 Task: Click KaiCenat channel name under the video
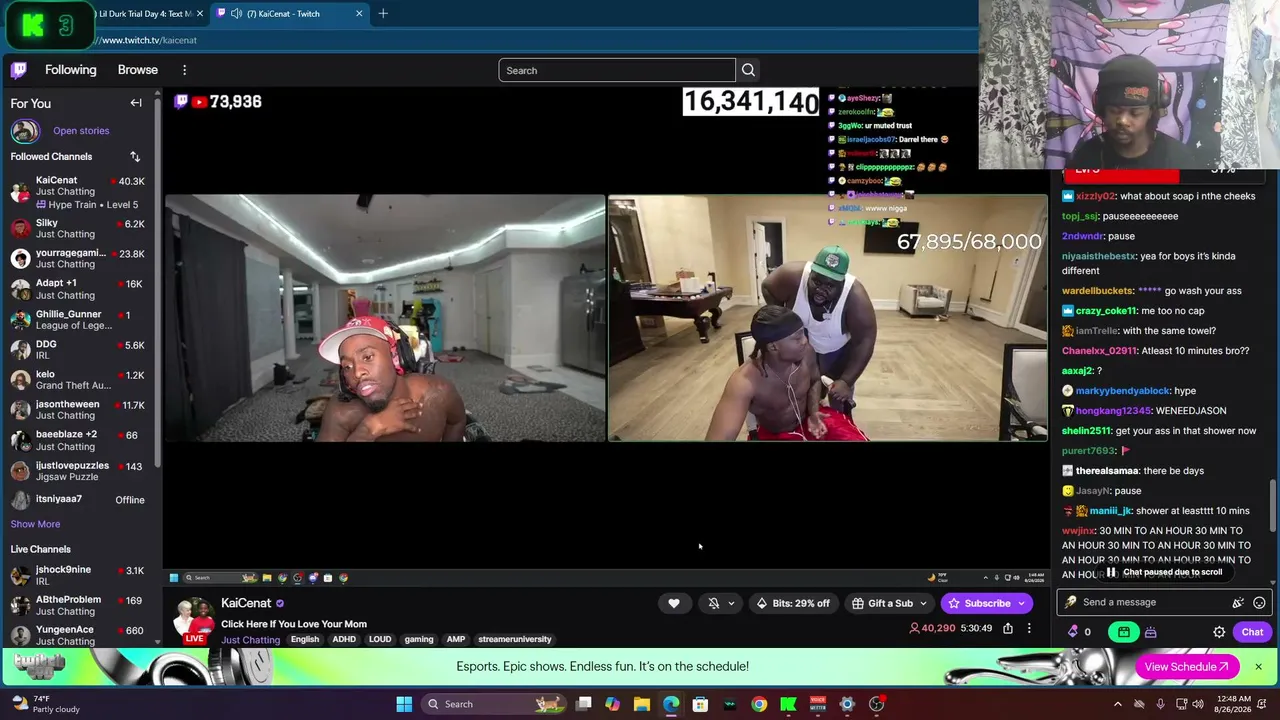click(x=246, y=603)
